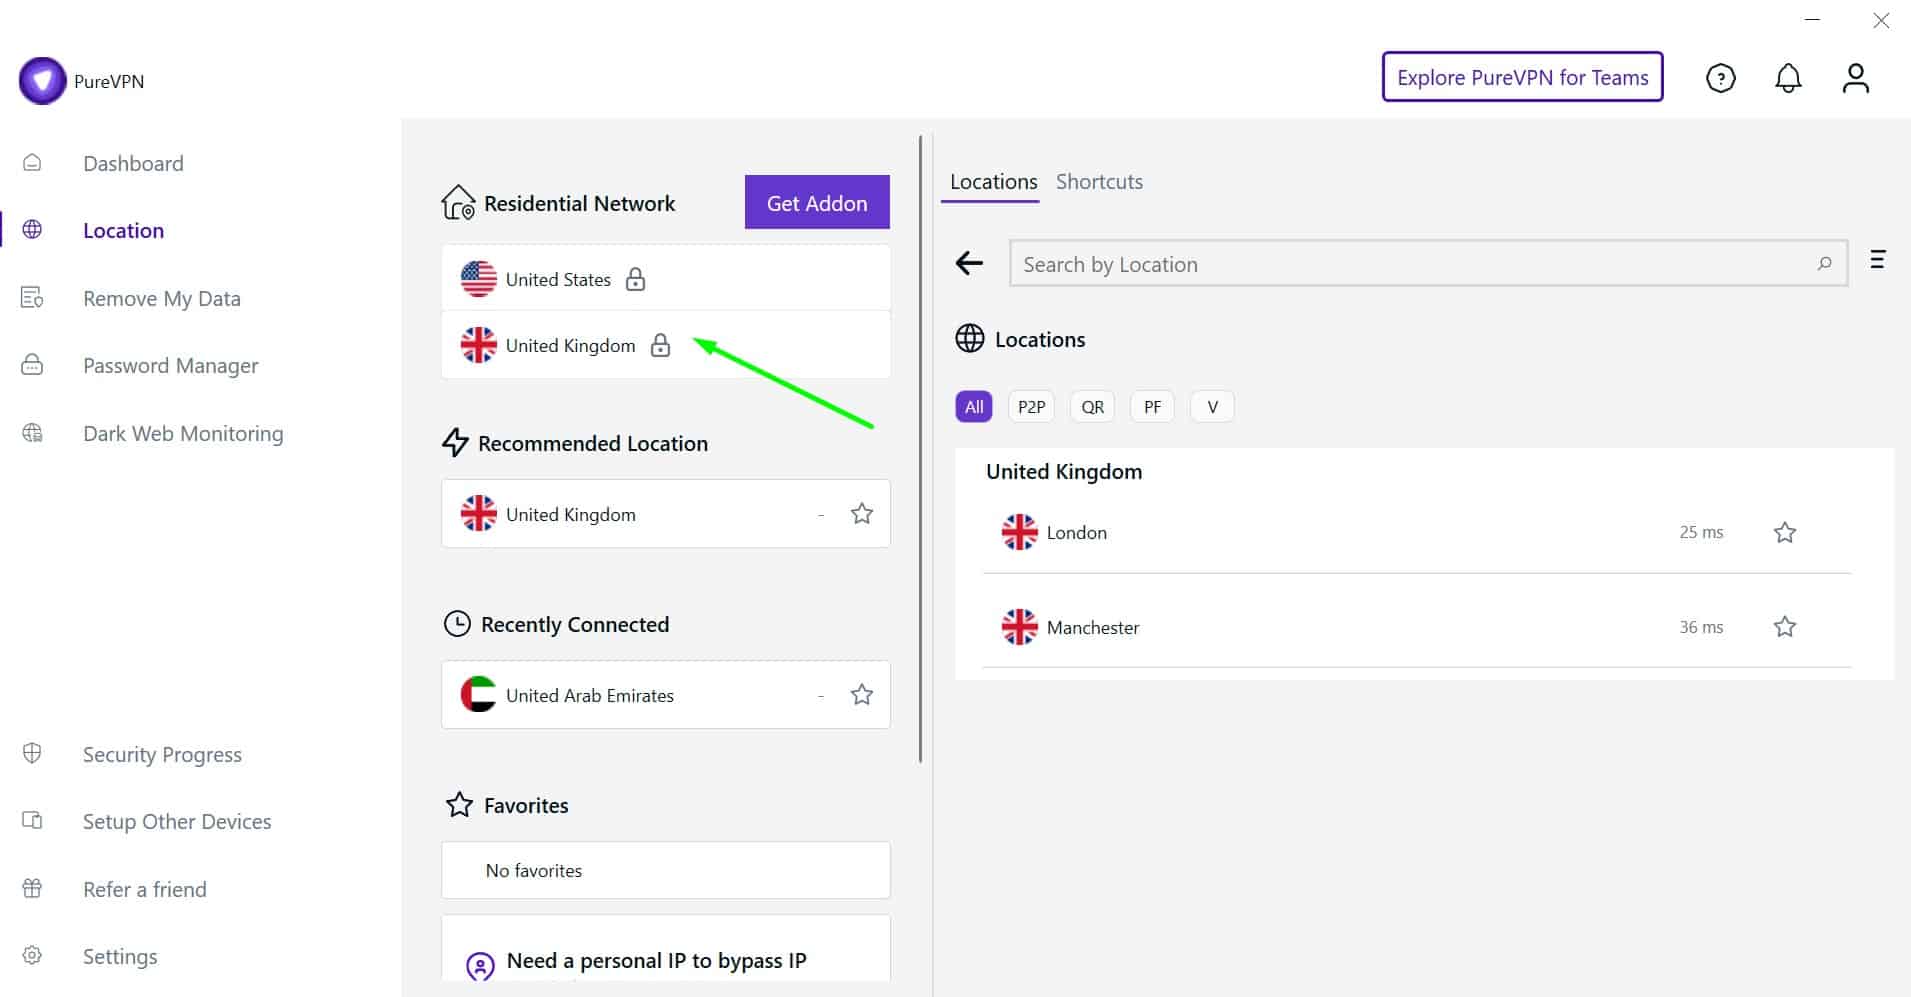Select the P2P filter chip
1911x997 pixels.
point(1031,407)
